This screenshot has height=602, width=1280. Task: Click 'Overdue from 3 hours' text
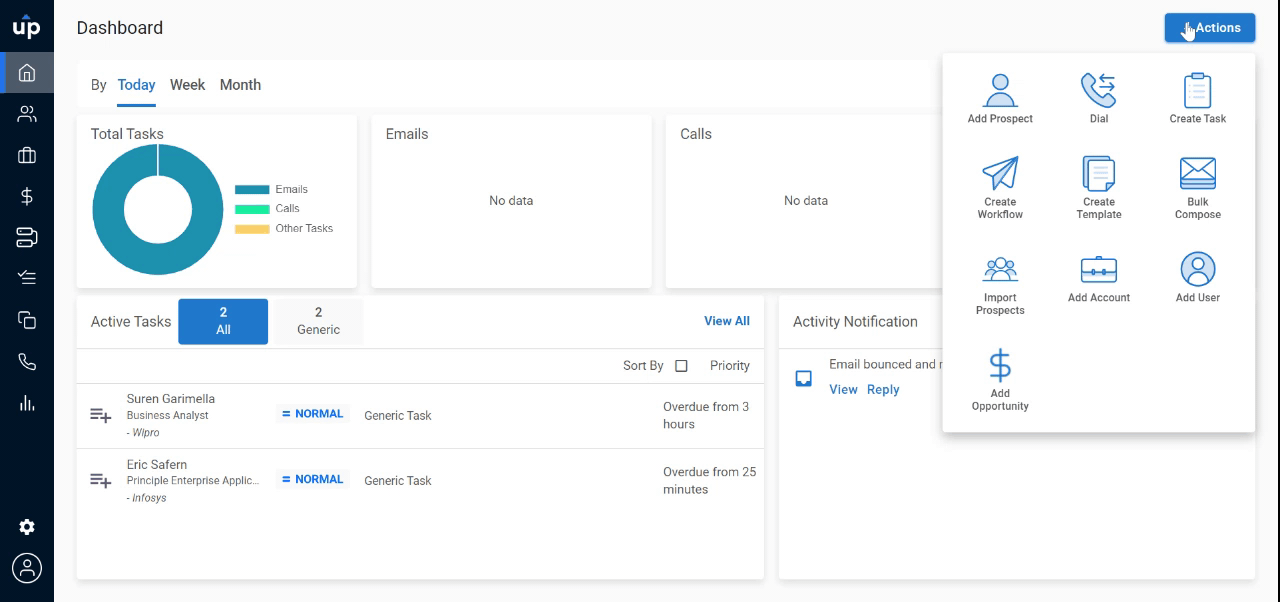point(706,415)
